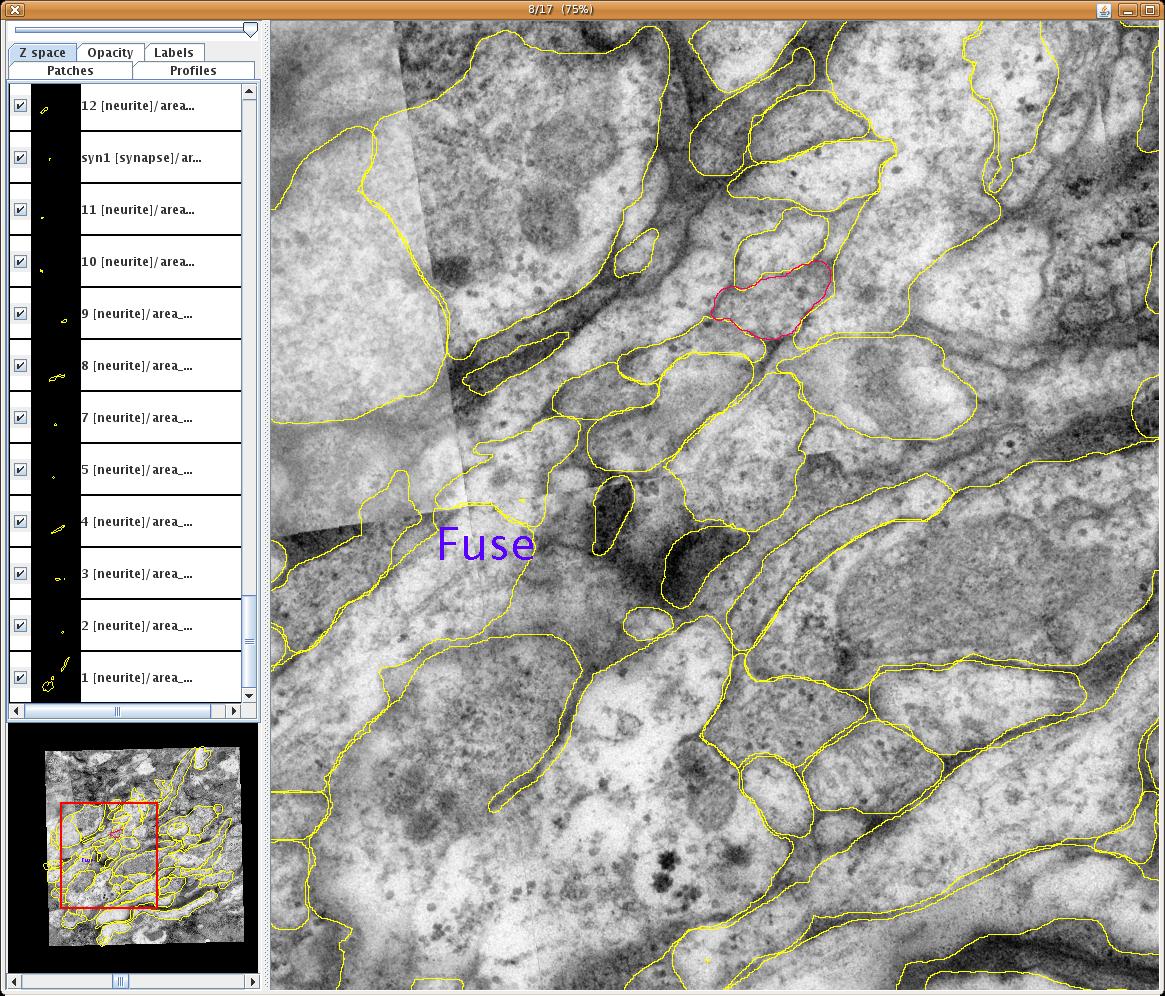Select the 5 [neurite] list entry
This screenshot has width=1165, height=996.
(x=138, y=470)
